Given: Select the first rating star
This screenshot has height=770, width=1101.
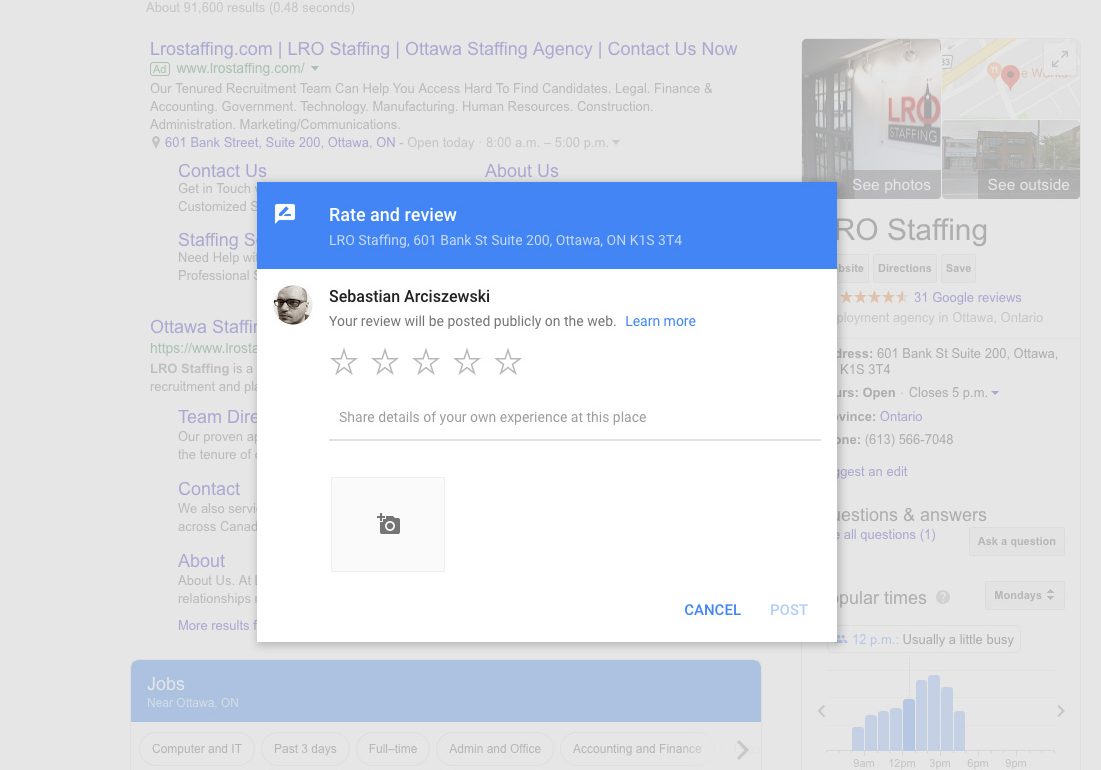Looking at the screenshot, I should point(344,362).
